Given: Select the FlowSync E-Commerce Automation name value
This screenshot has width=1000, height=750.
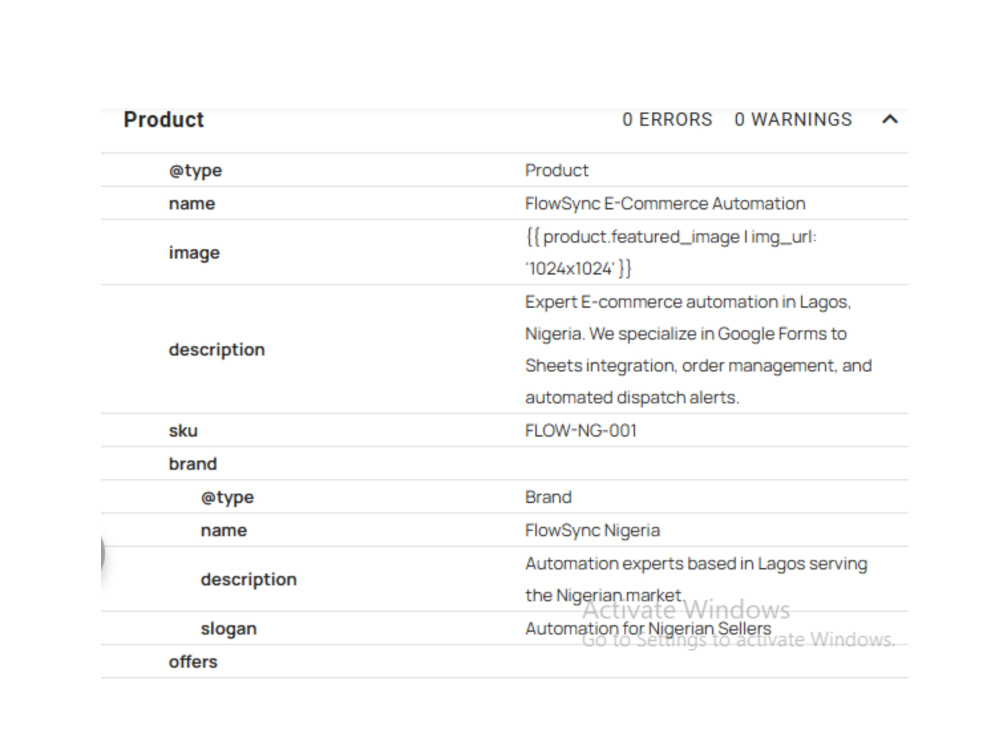Looking at the screenshot, I should coord(665,203).
